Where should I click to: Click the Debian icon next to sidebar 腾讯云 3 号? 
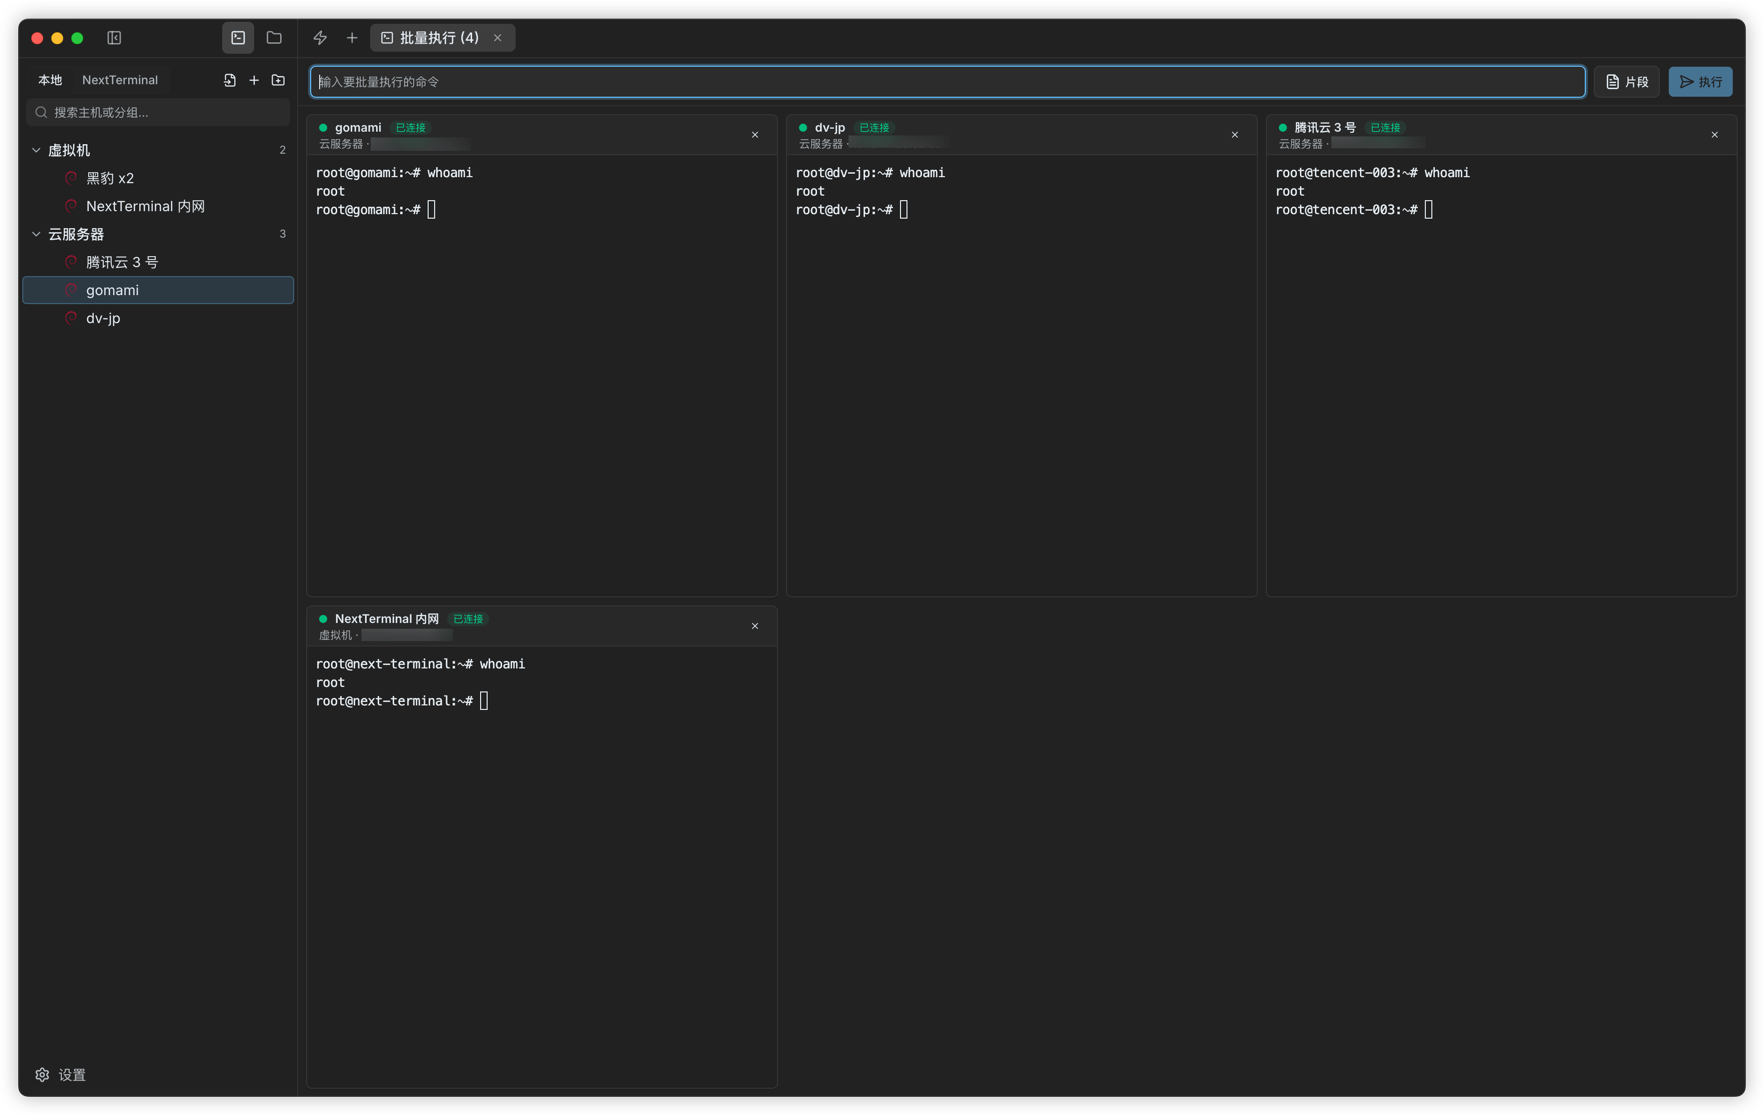pyautogui.click(x=71, y=262)
